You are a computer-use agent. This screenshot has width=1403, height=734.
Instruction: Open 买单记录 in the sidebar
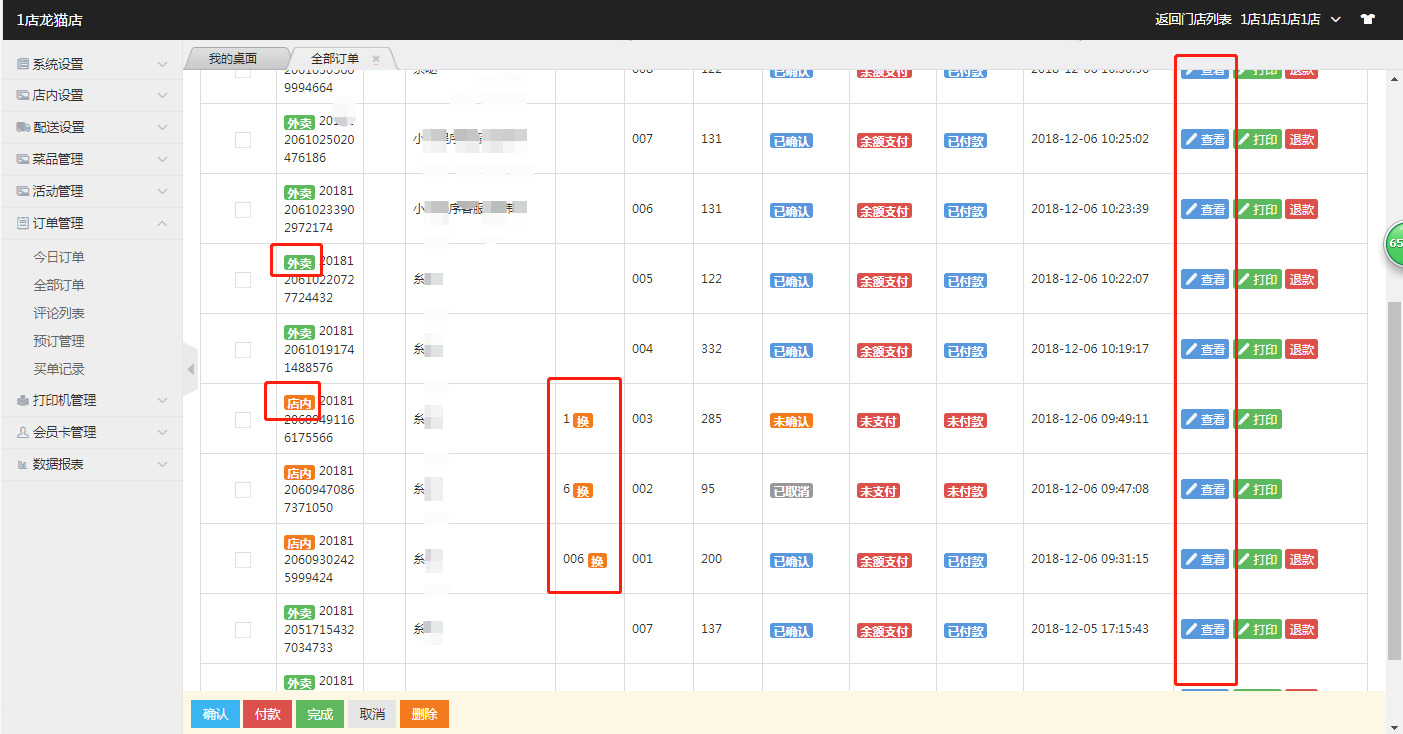[x=59, y=369]
